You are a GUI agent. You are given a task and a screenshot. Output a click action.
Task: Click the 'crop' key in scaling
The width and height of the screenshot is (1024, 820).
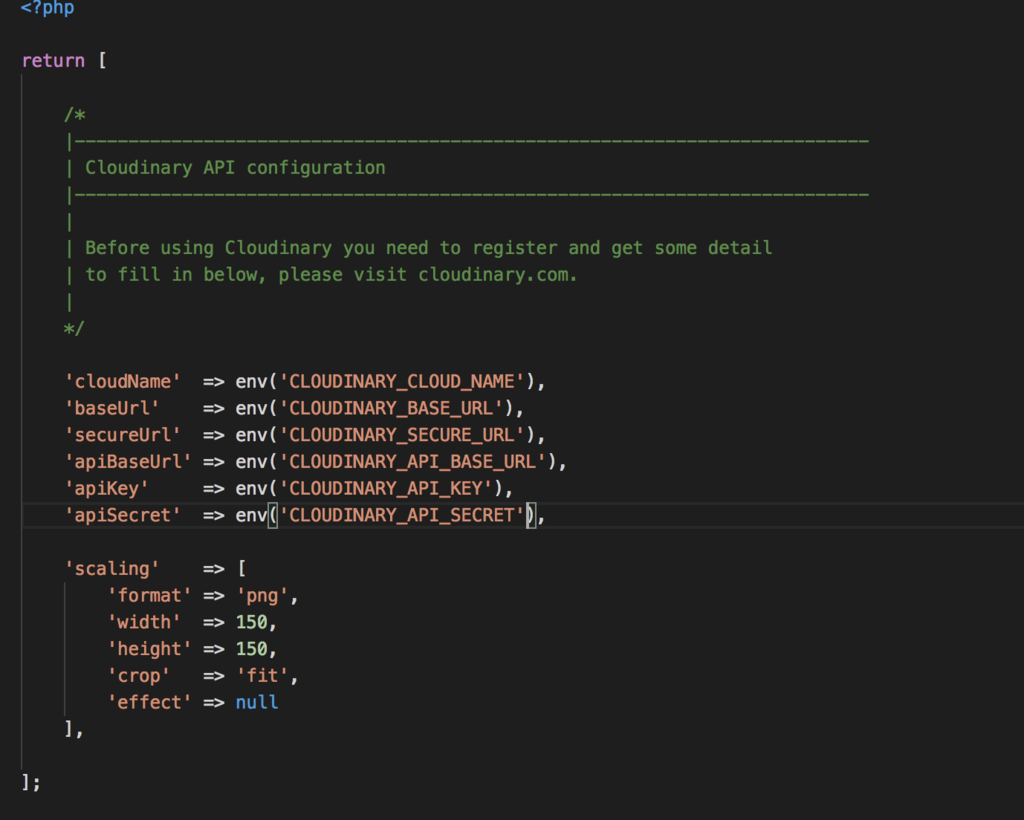coord(138,676)
